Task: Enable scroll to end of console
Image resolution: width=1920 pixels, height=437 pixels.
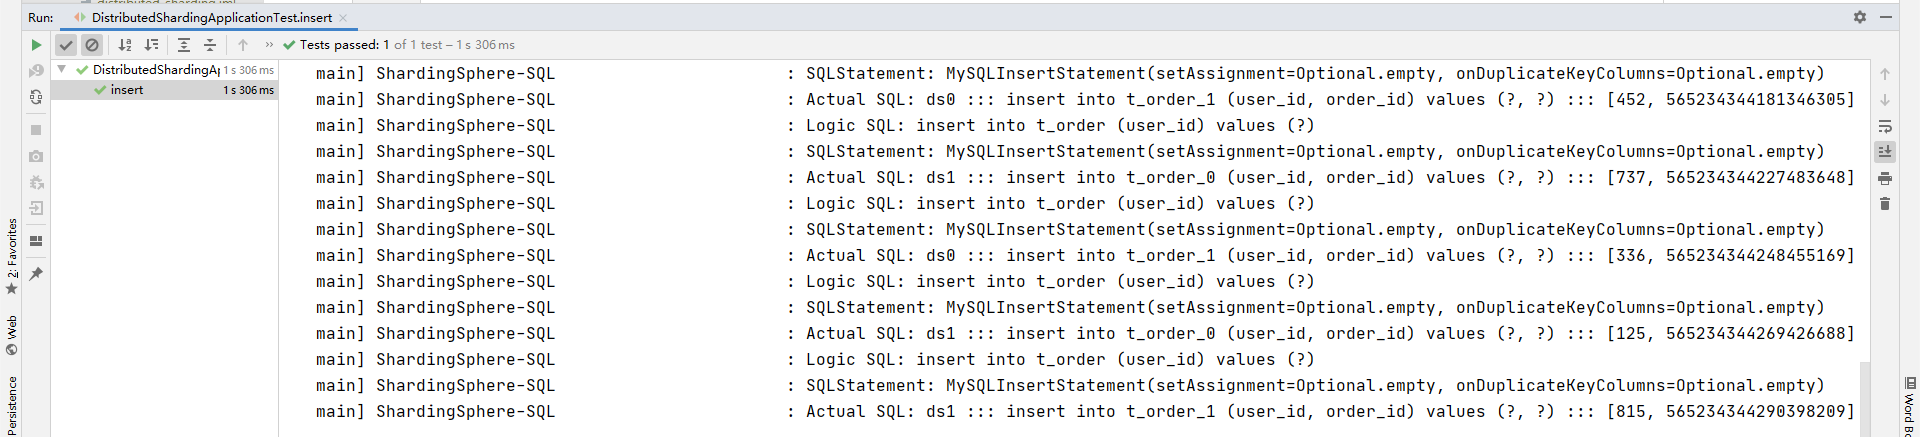Action: pyautogui.click(x=1885, y=152)
